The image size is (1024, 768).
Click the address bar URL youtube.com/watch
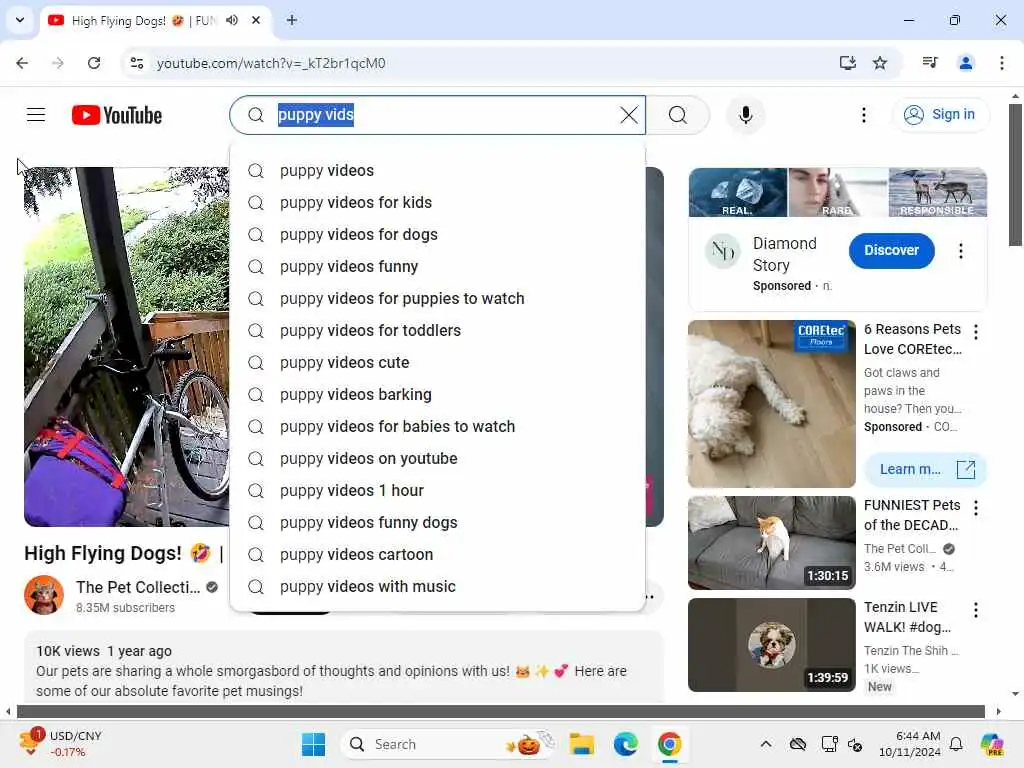[271, 63]
